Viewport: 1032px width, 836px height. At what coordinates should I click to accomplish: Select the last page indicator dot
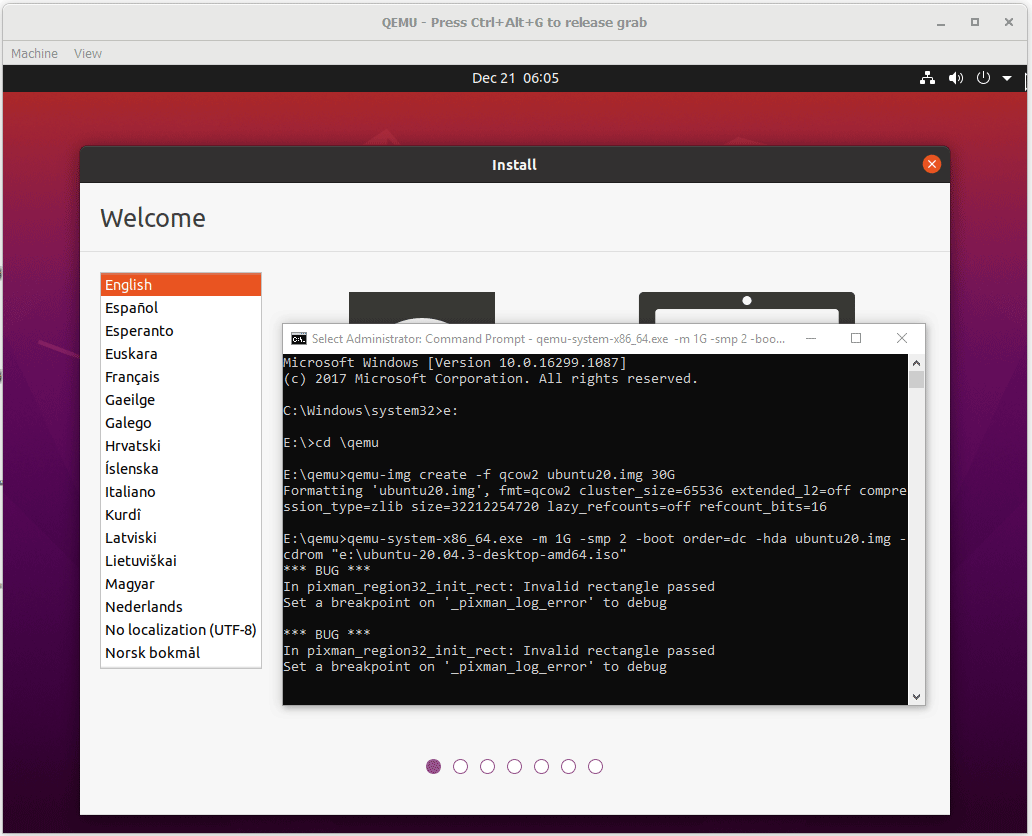coord(595,766)
